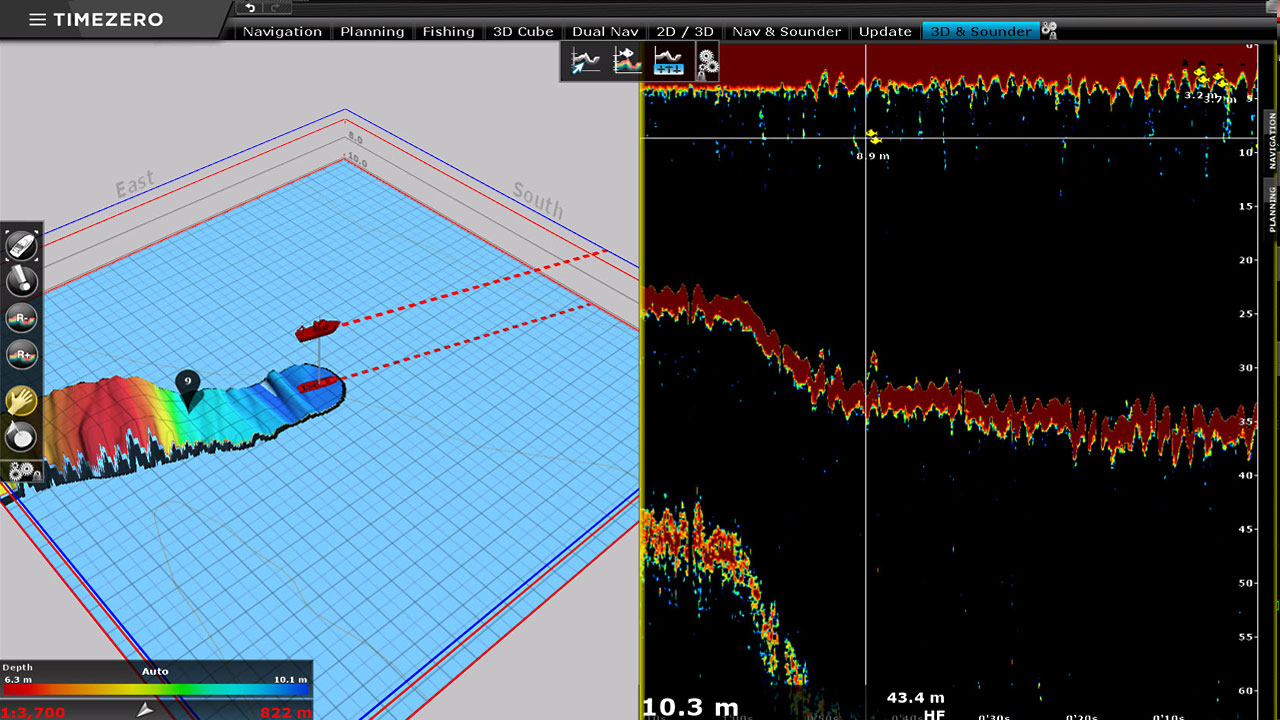Switch to the Navigation tab
The width and height of the screenshot is (1280, 720).
(x=282, y=32)
